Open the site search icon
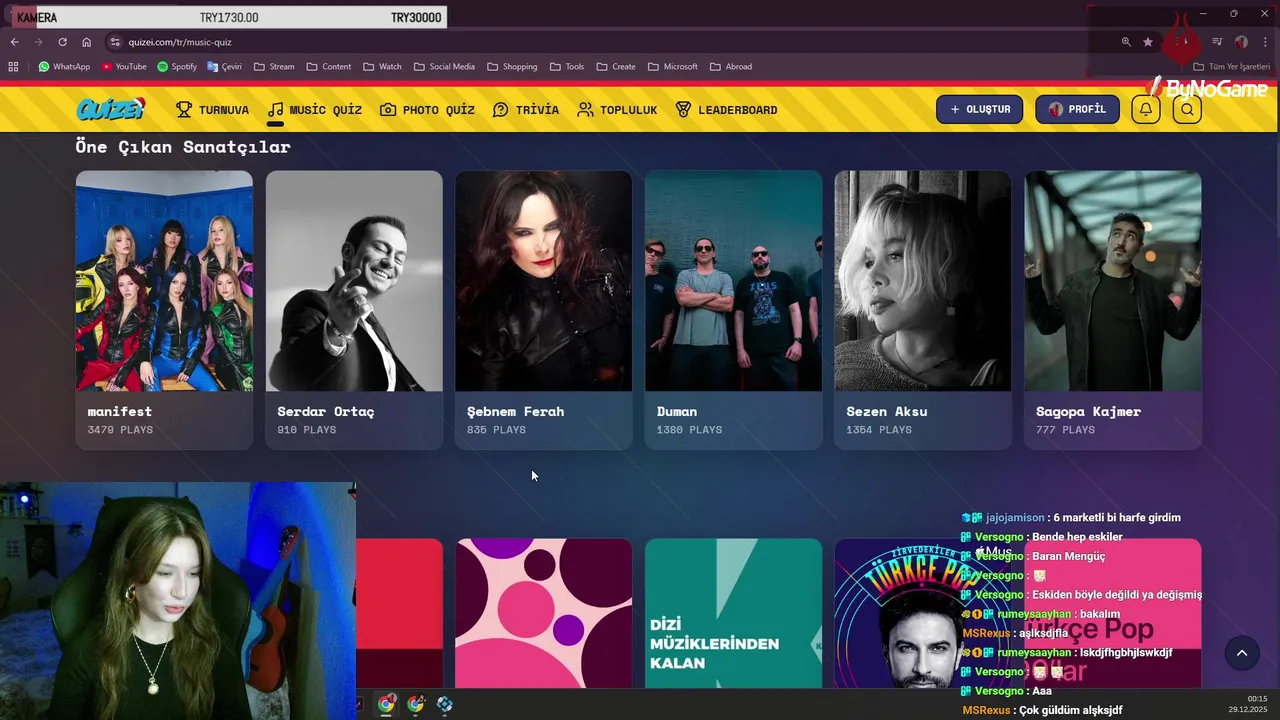 point(1187,109)
